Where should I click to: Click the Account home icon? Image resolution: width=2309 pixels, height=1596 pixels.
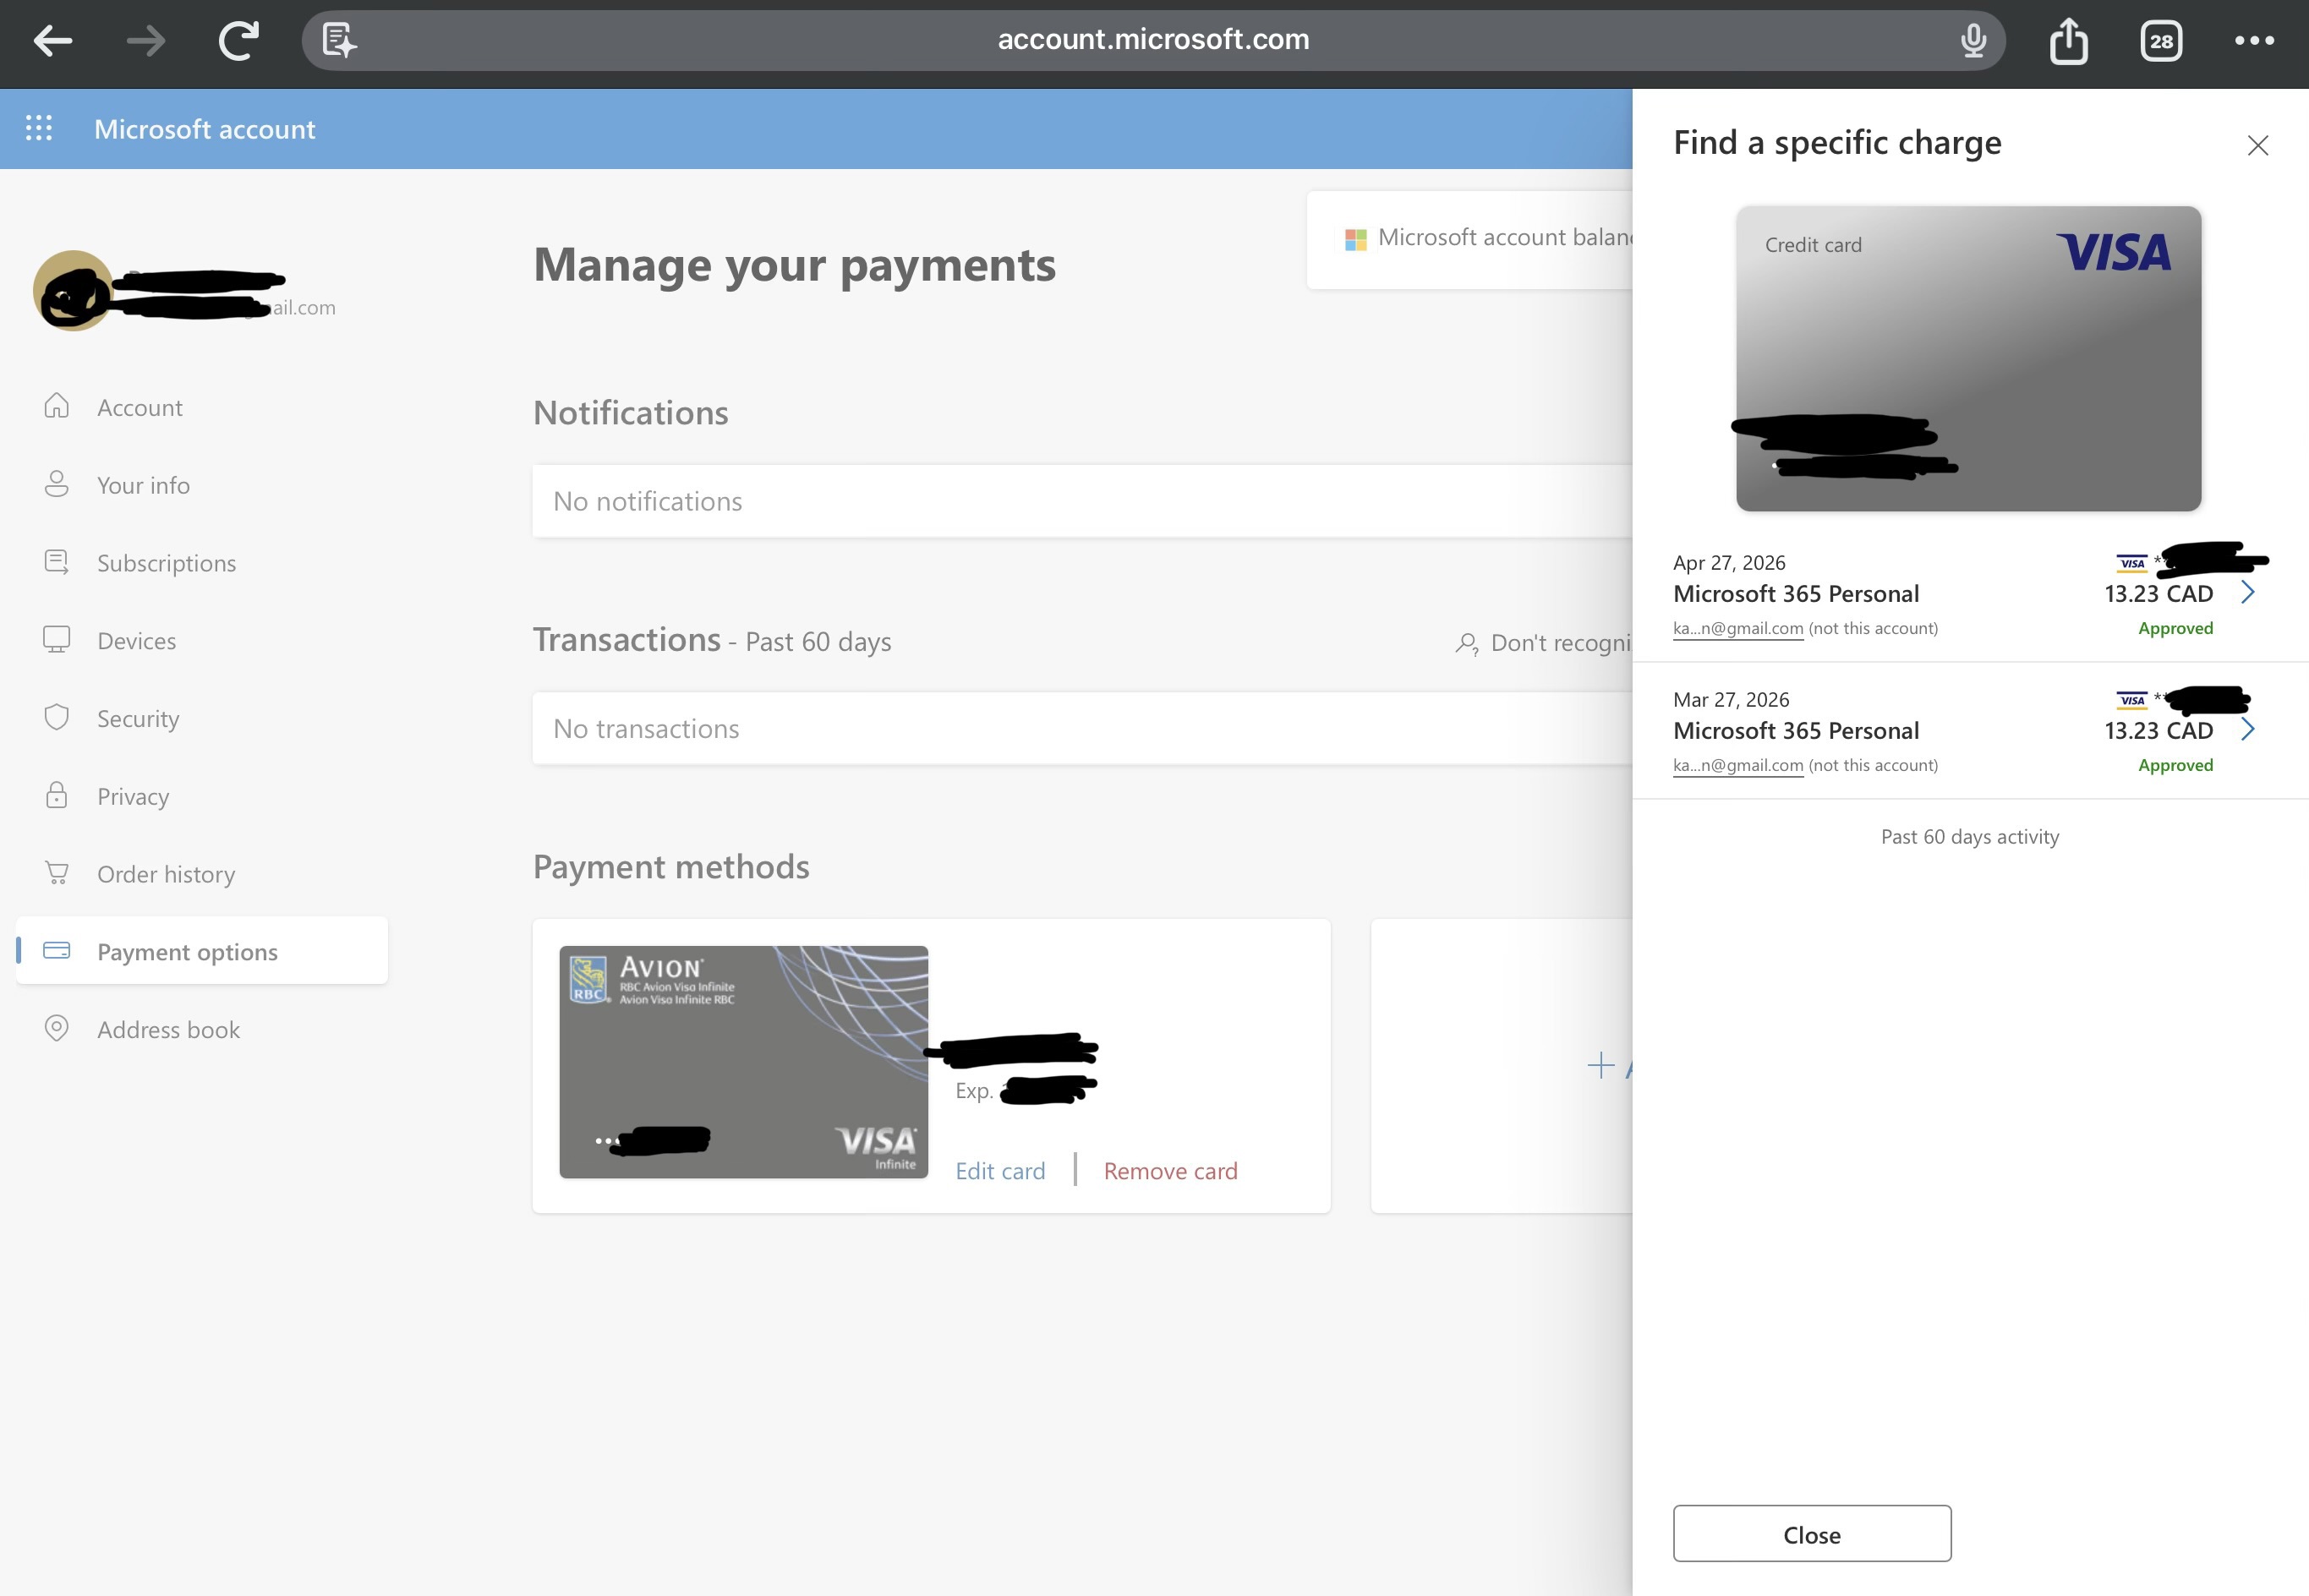(x=57, y=406)
